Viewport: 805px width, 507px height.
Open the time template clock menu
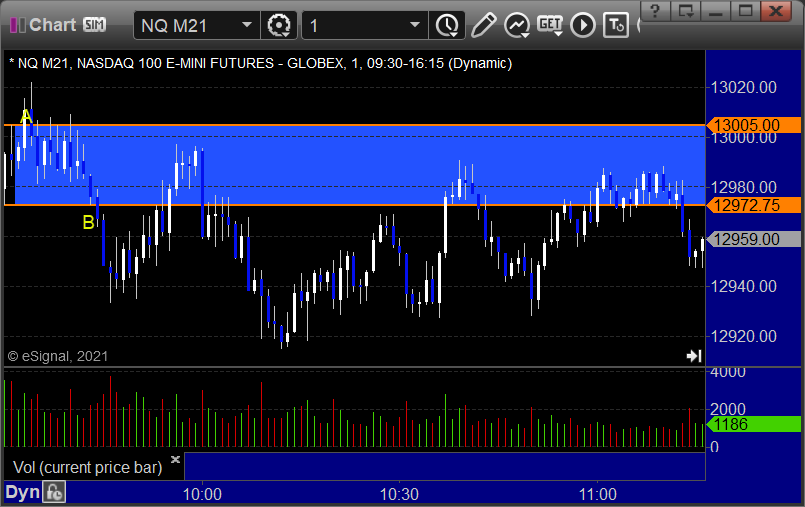tap(447, 25)
